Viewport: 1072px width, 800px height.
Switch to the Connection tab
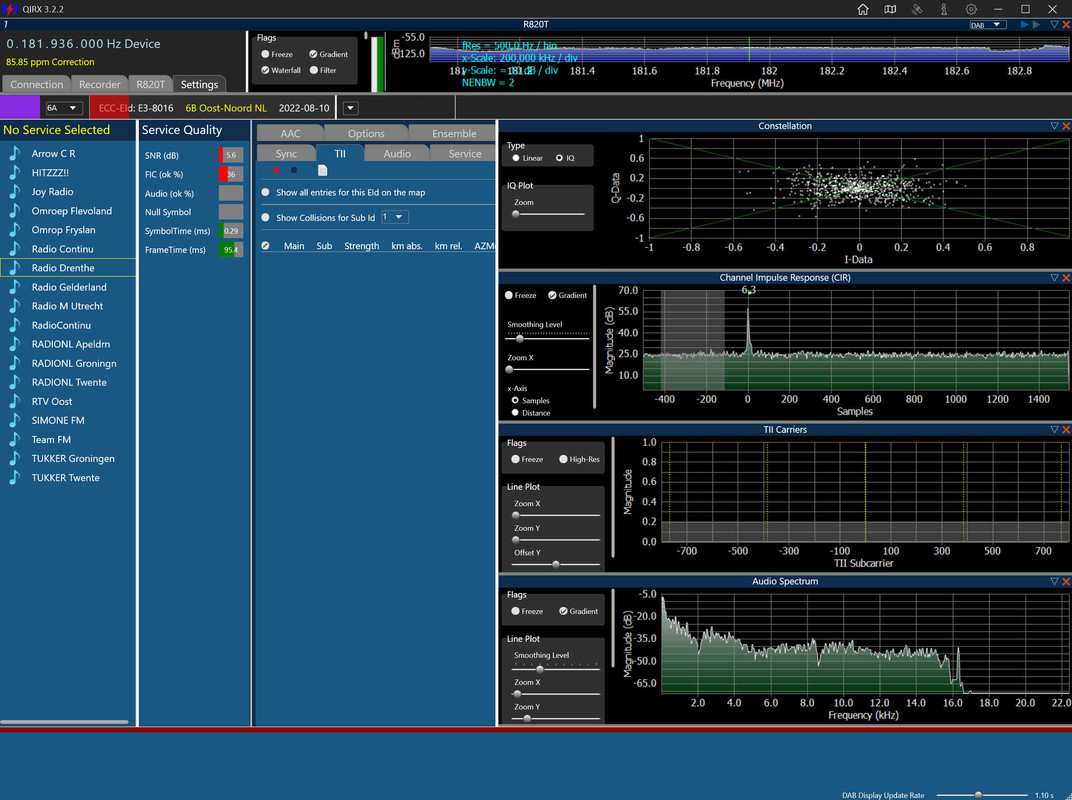(36, 84)
